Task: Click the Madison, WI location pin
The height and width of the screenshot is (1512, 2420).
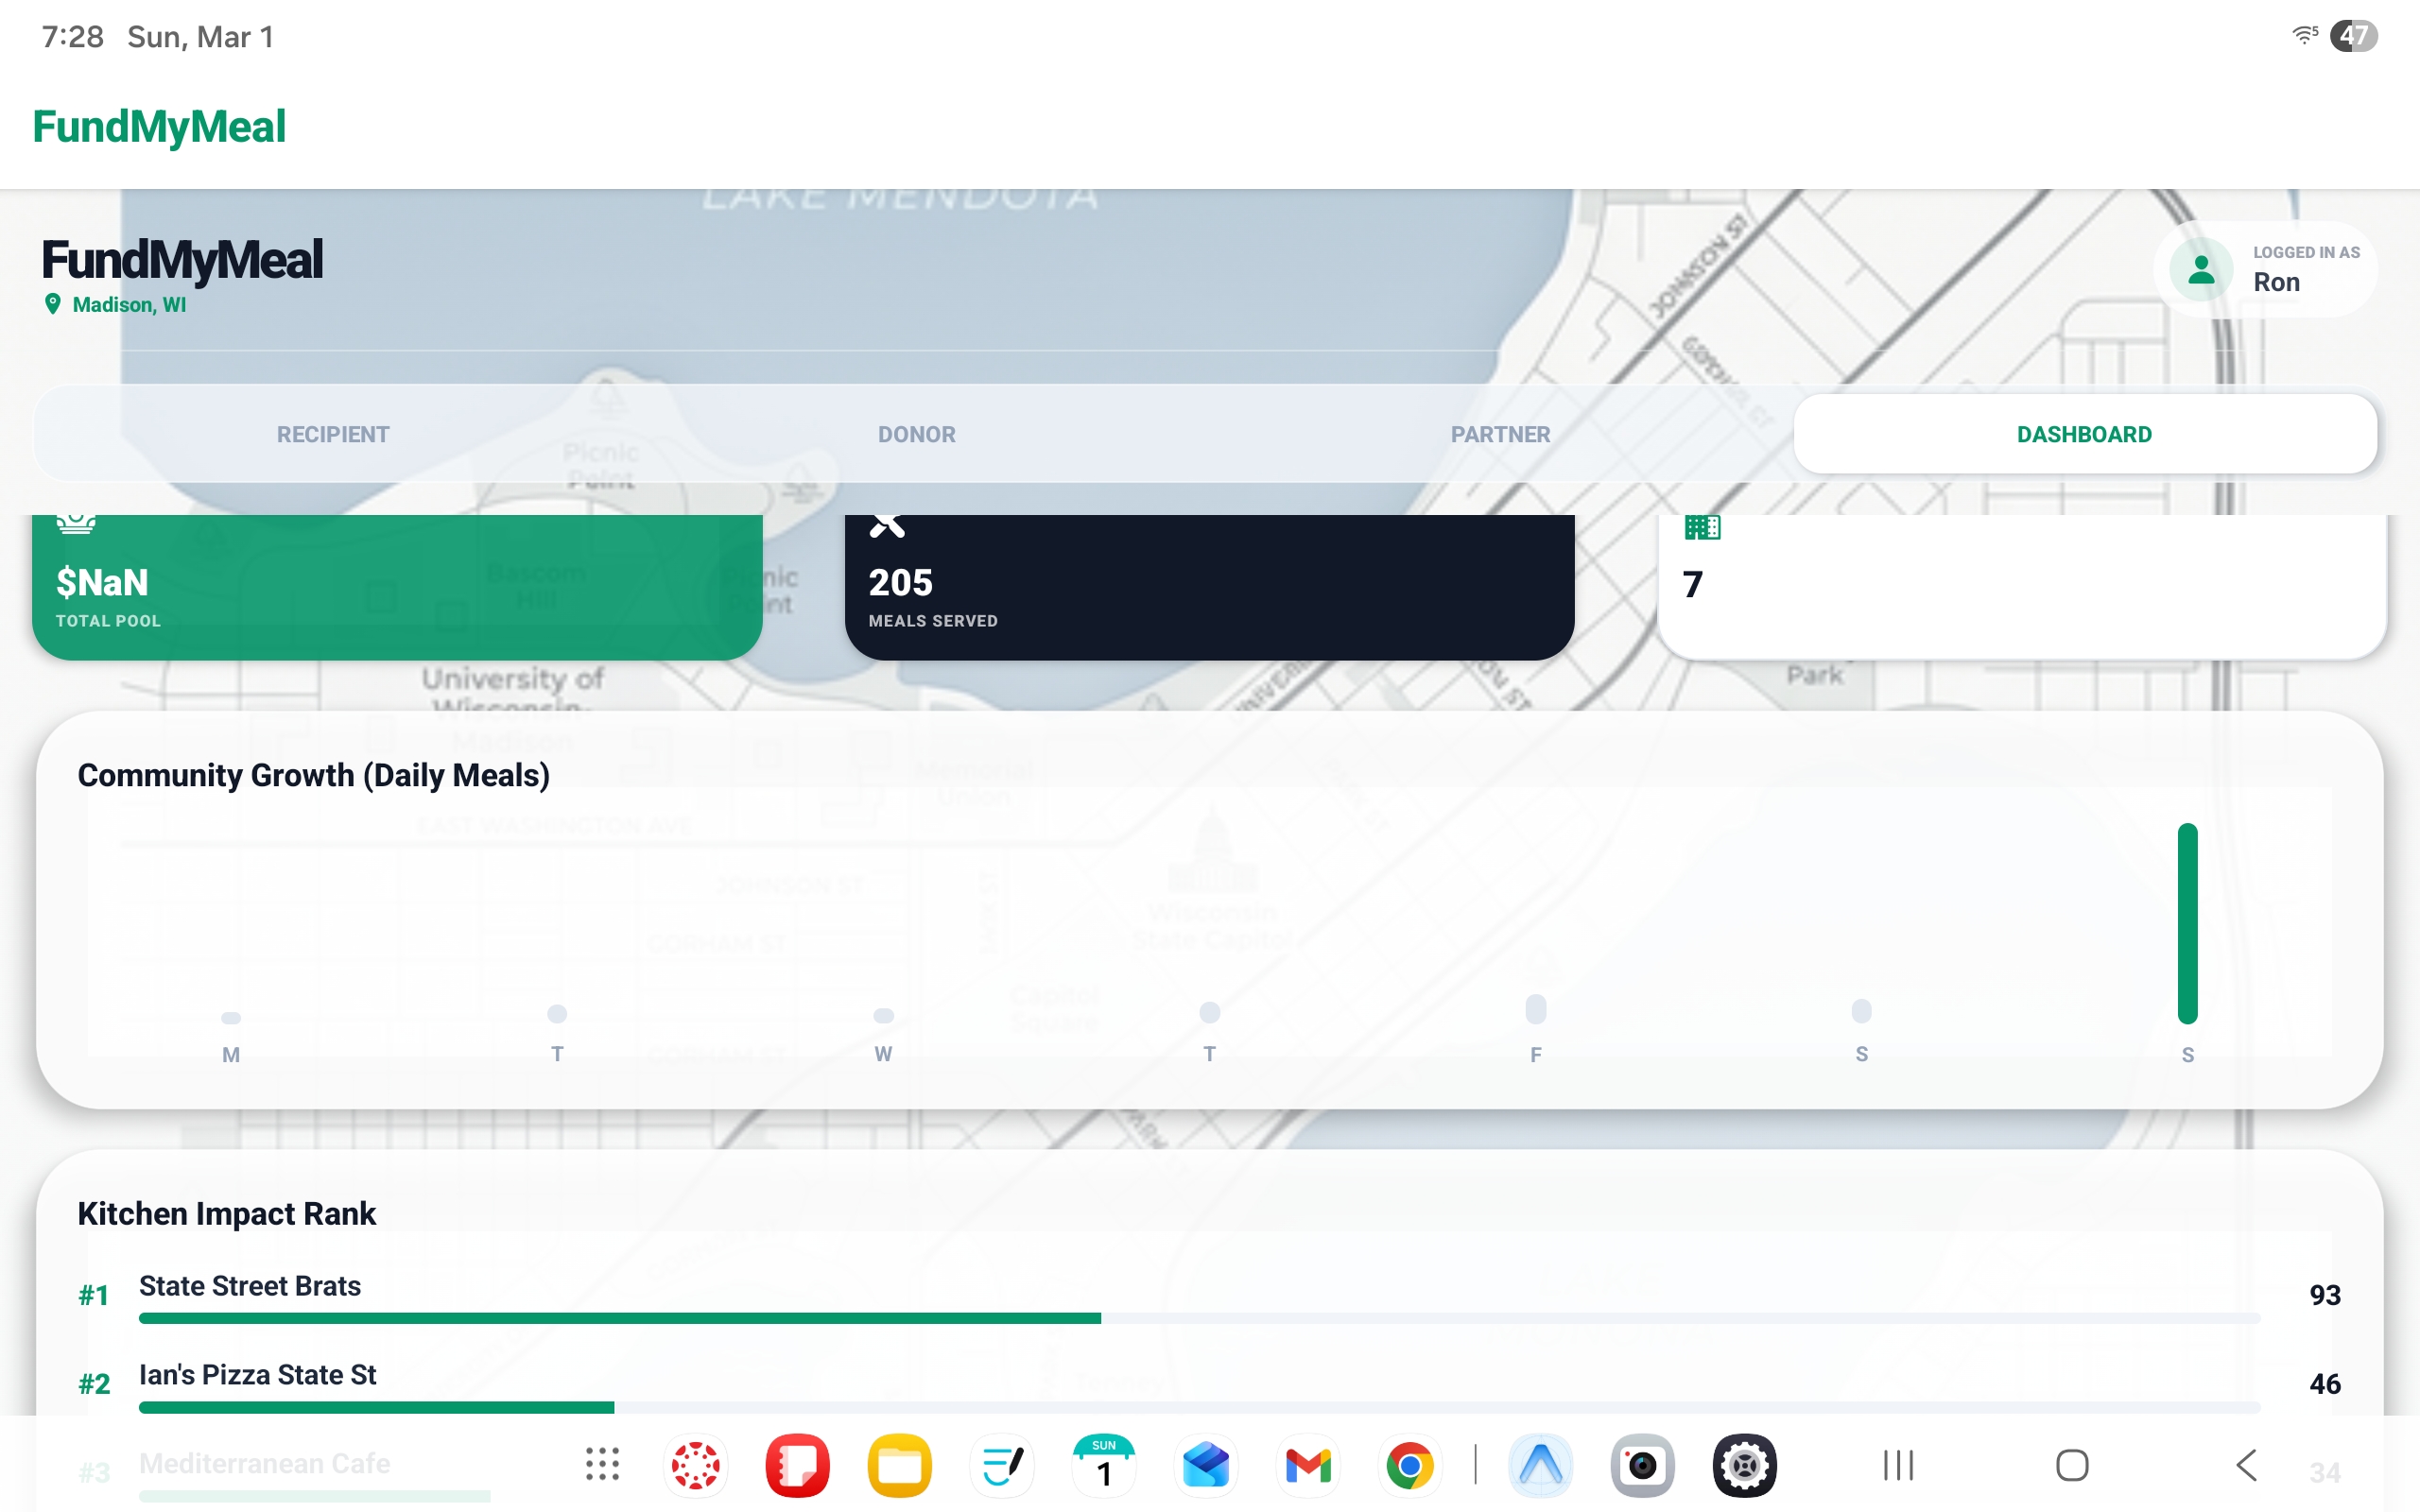Action: point(53,304)
